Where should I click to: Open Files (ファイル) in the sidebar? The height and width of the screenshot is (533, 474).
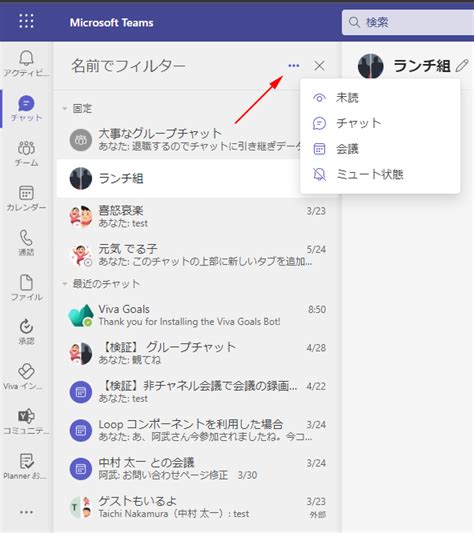(x=26, y=288)
